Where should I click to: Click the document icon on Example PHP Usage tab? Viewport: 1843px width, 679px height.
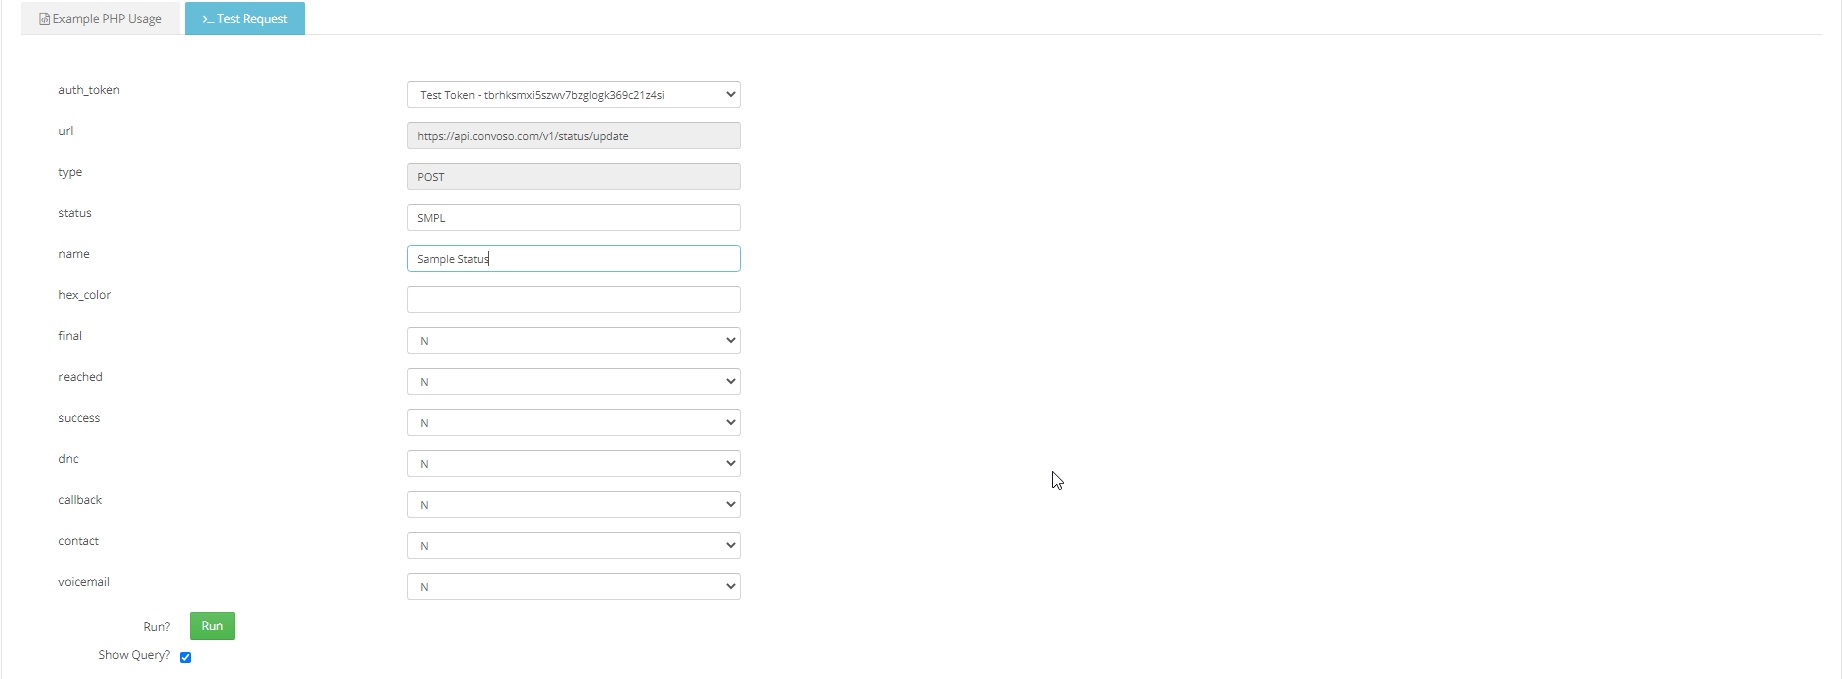coord(44,19)
